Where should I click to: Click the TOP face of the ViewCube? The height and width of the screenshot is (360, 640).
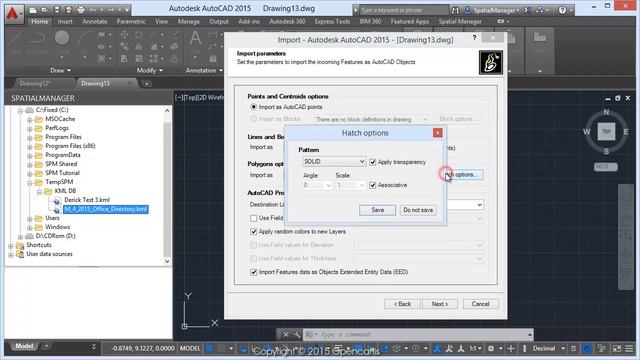606,131
